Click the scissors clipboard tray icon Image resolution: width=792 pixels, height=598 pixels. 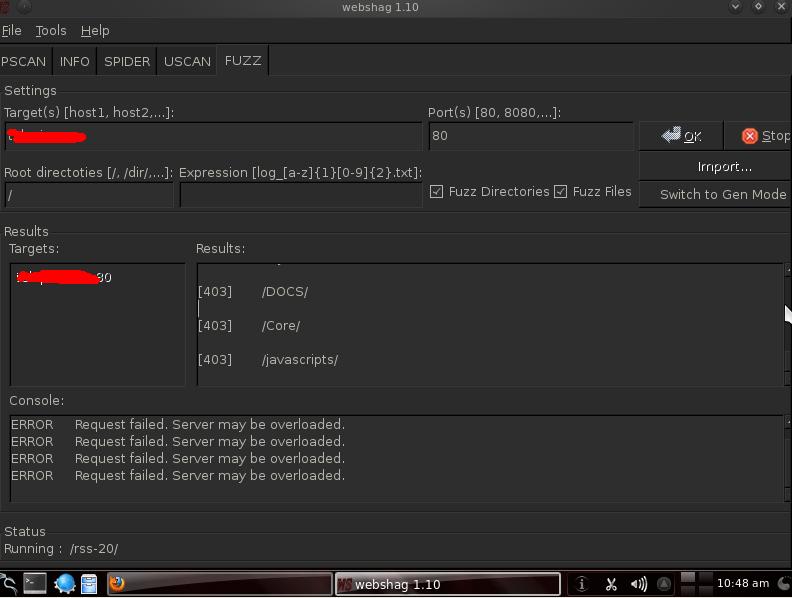pos(610,584)
